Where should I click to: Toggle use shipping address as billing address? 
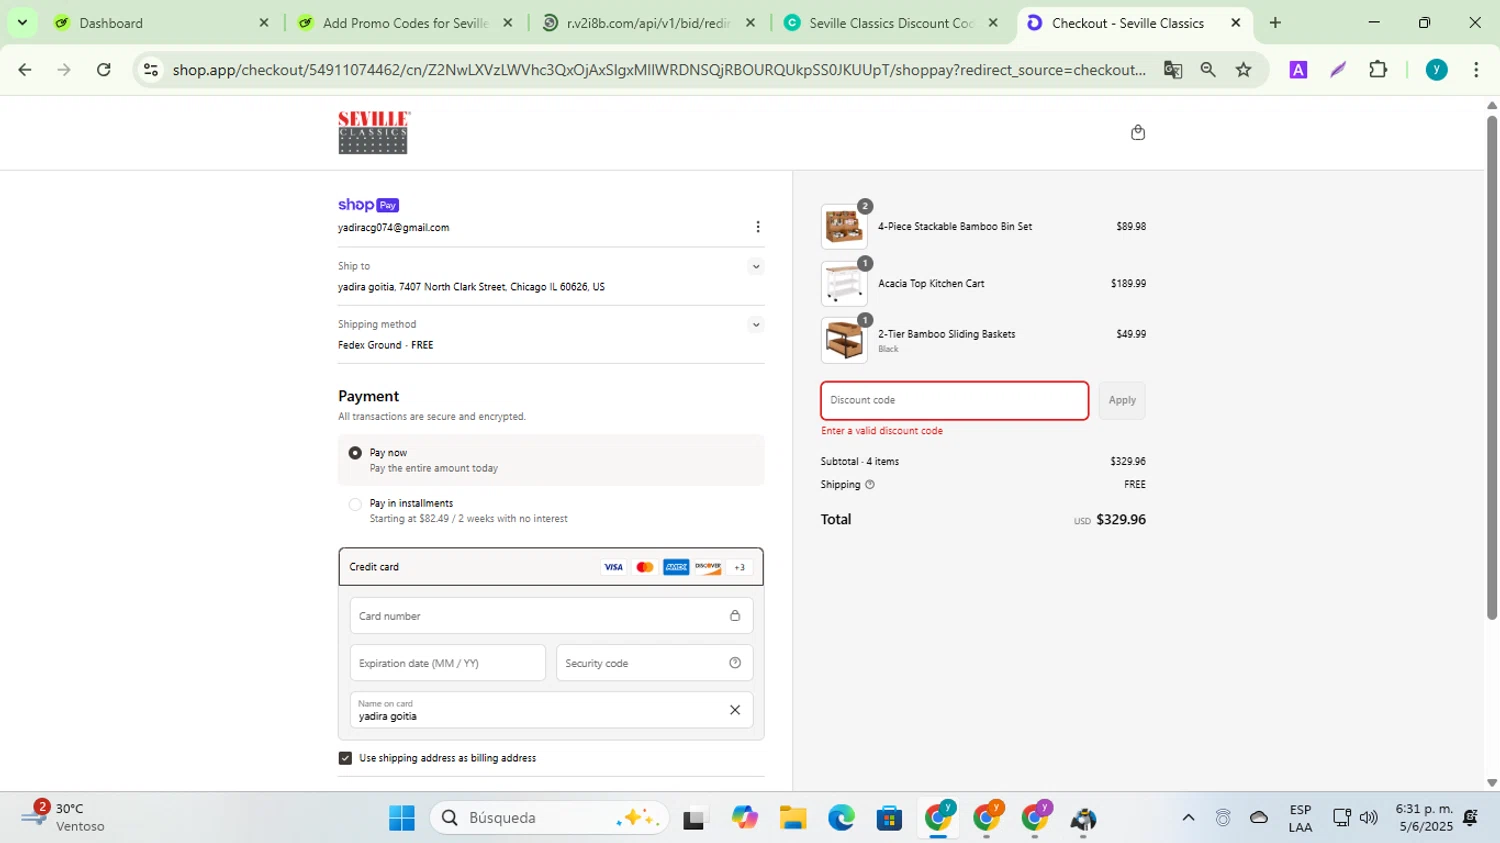(x=345, y=758)
